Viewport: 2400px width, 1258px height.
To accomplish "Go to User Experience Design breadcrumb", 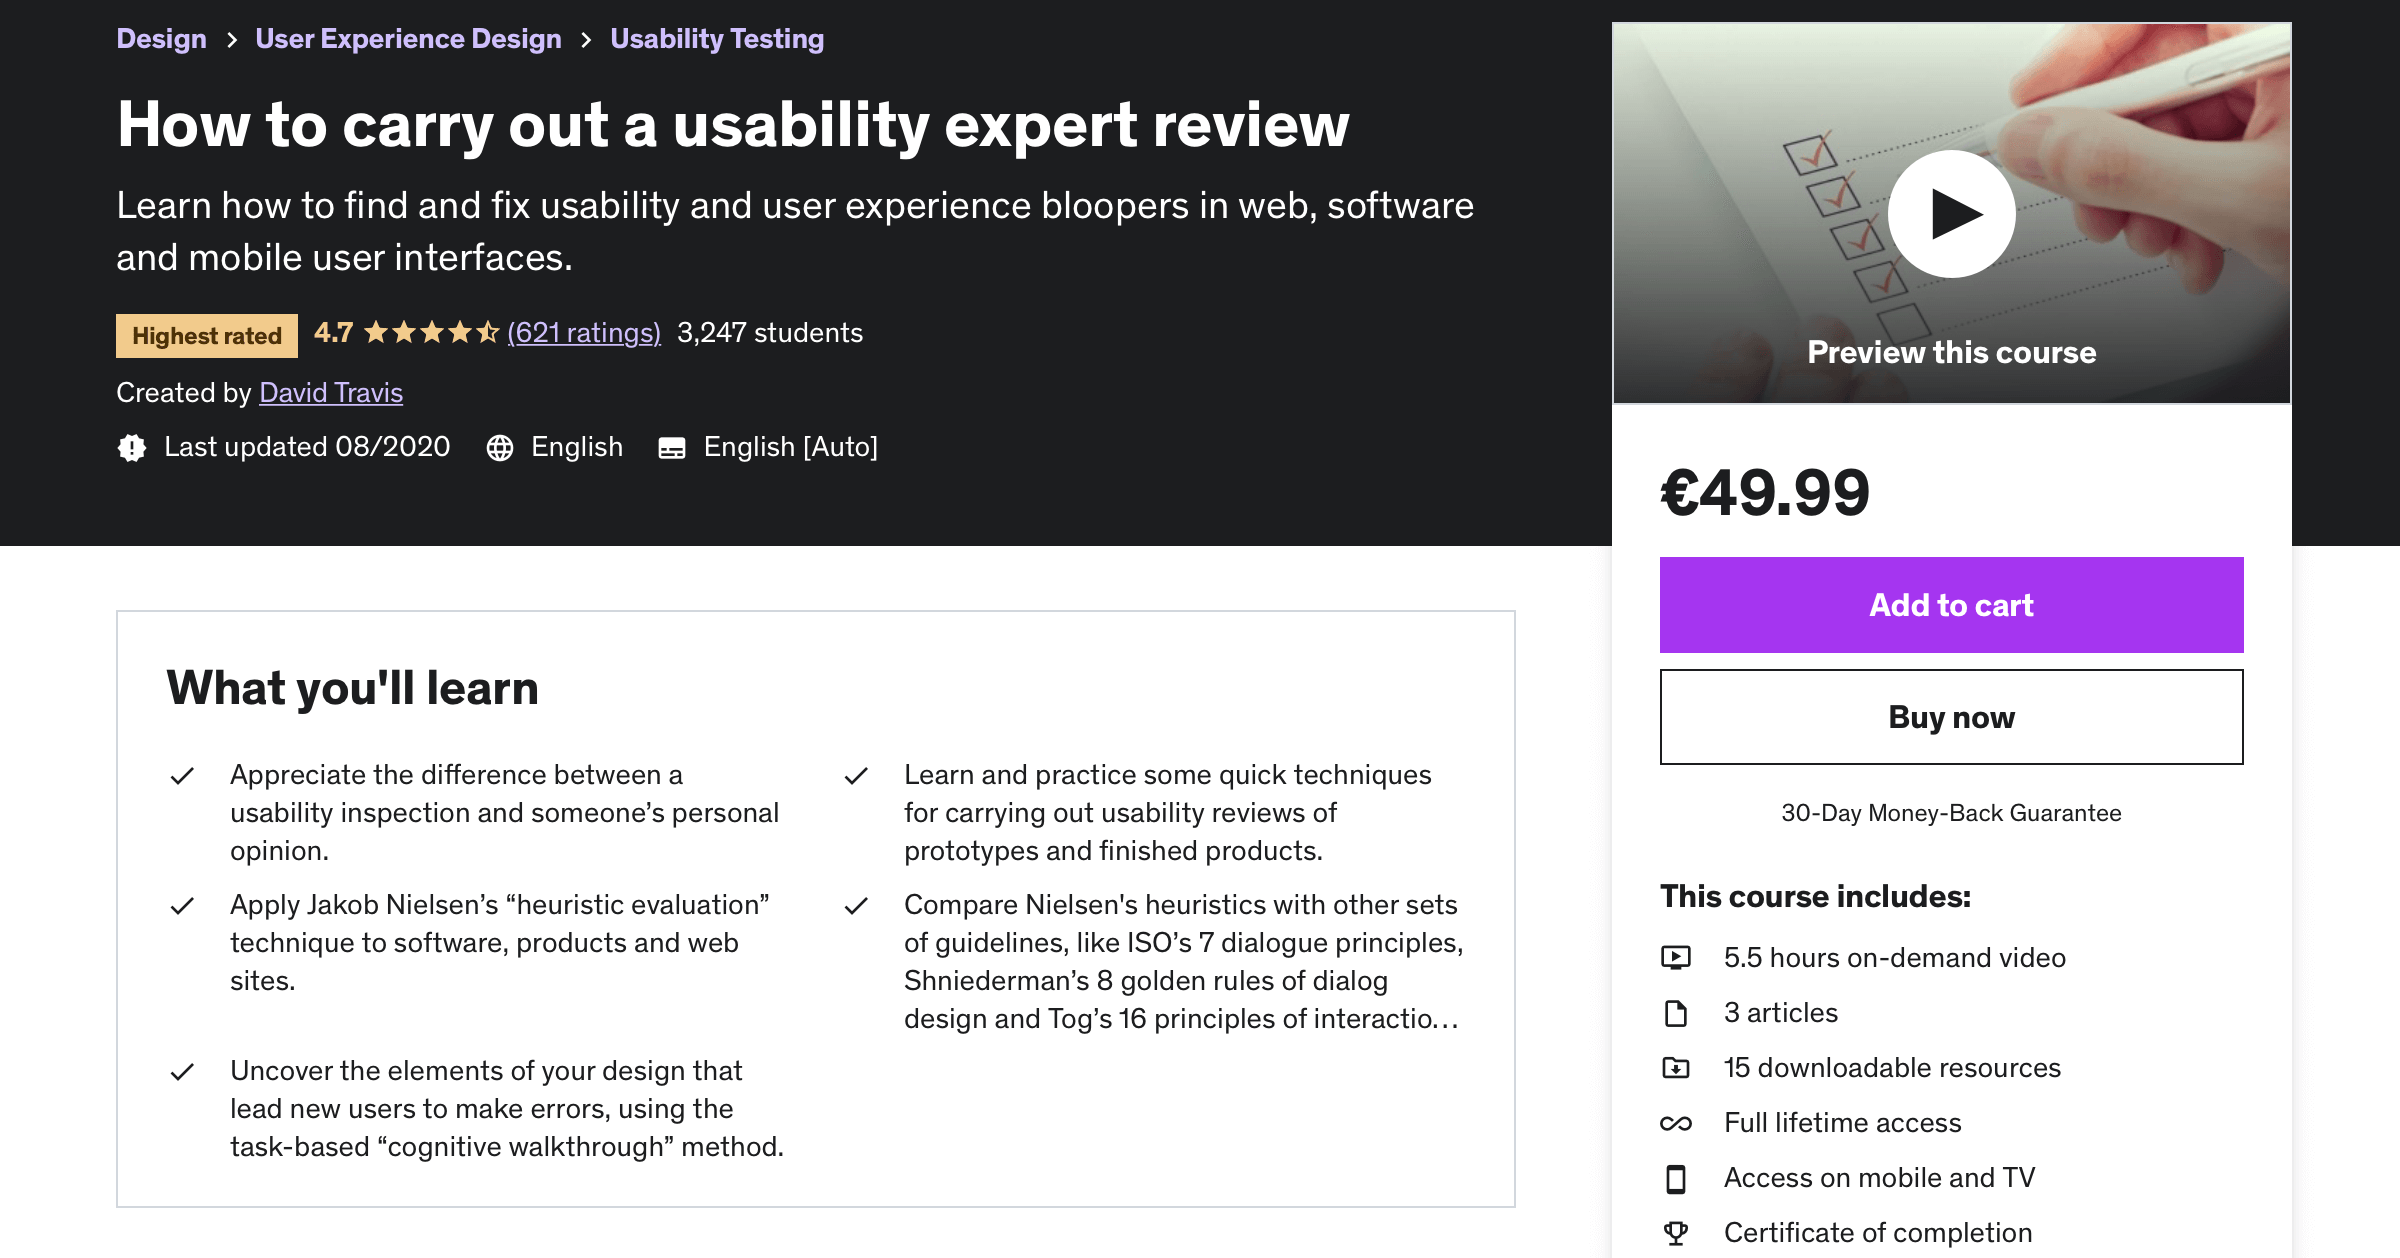I will 408,39.
